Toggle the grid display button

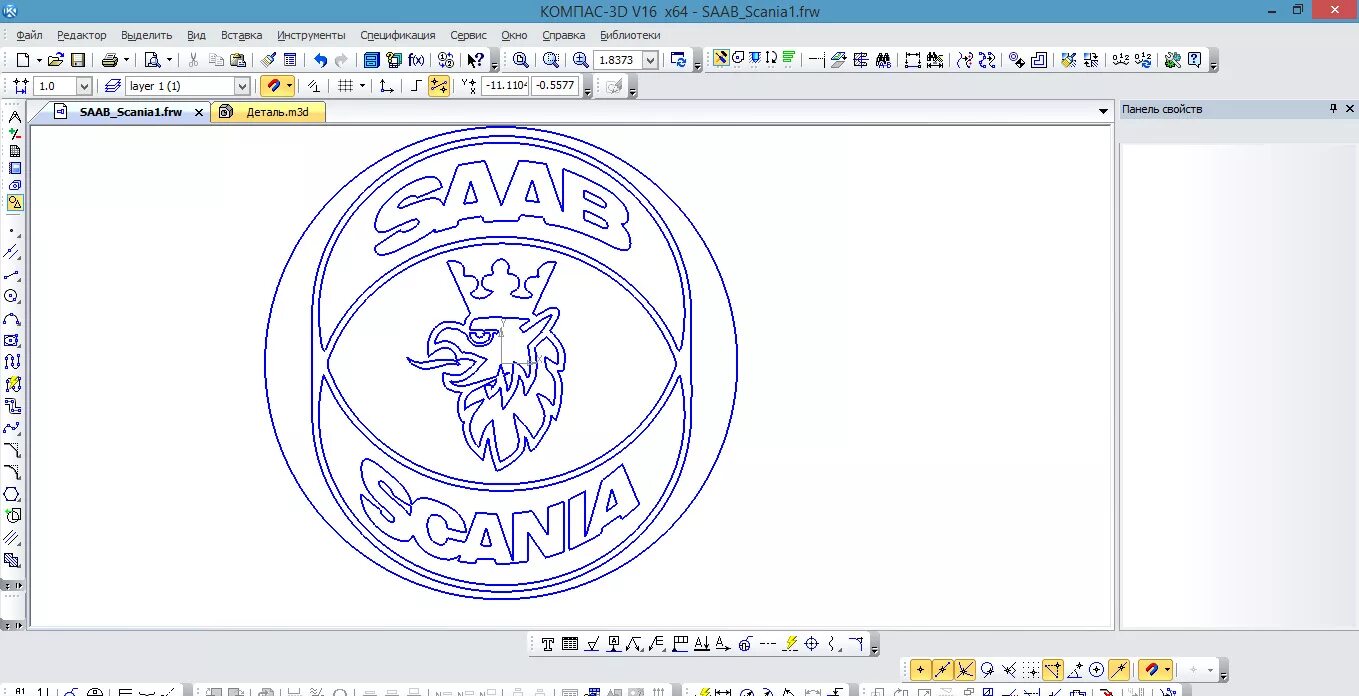(x=345, y=86)
